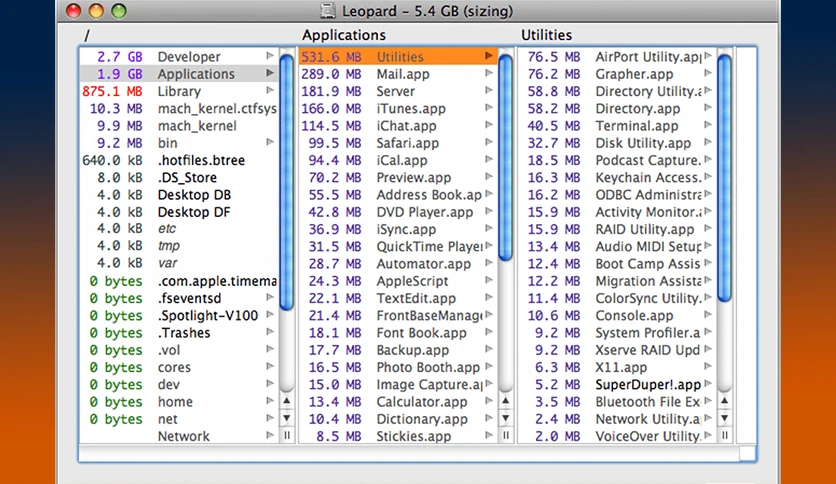
Task: Select System Profiler row
Action: 617,333
